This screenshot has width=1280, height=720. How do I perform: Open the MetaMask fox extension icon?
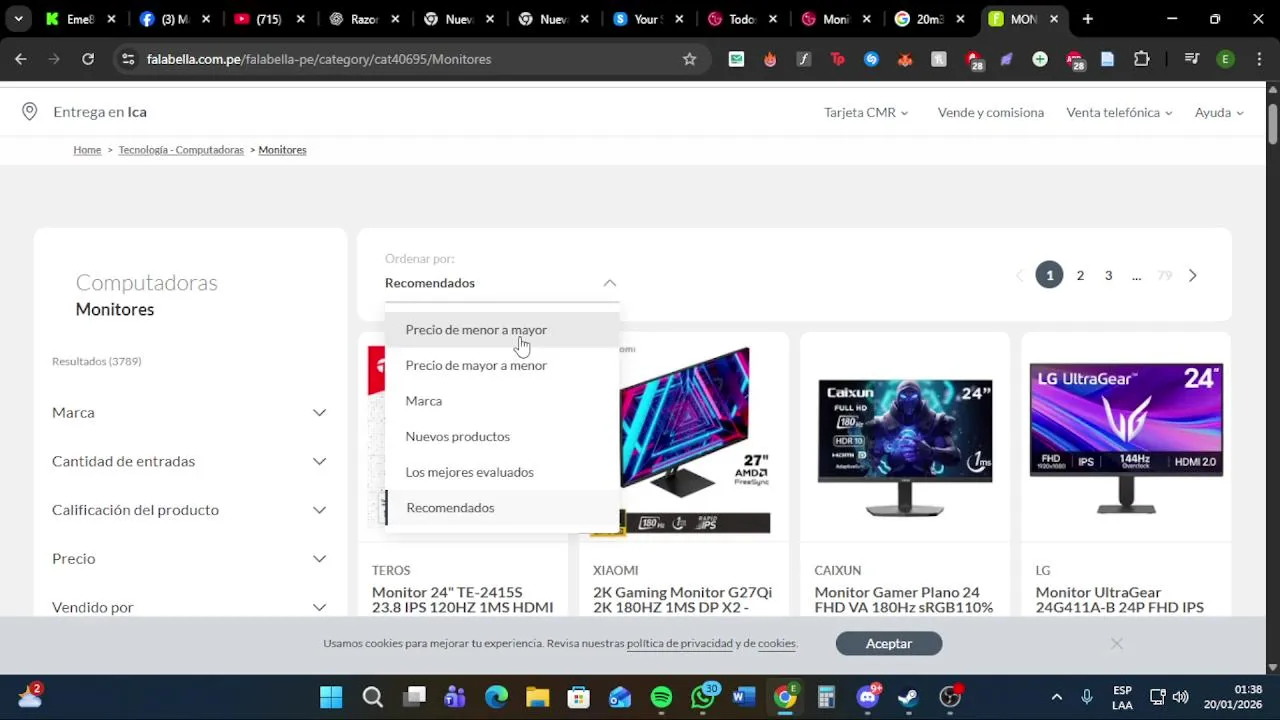coord(905,59)
